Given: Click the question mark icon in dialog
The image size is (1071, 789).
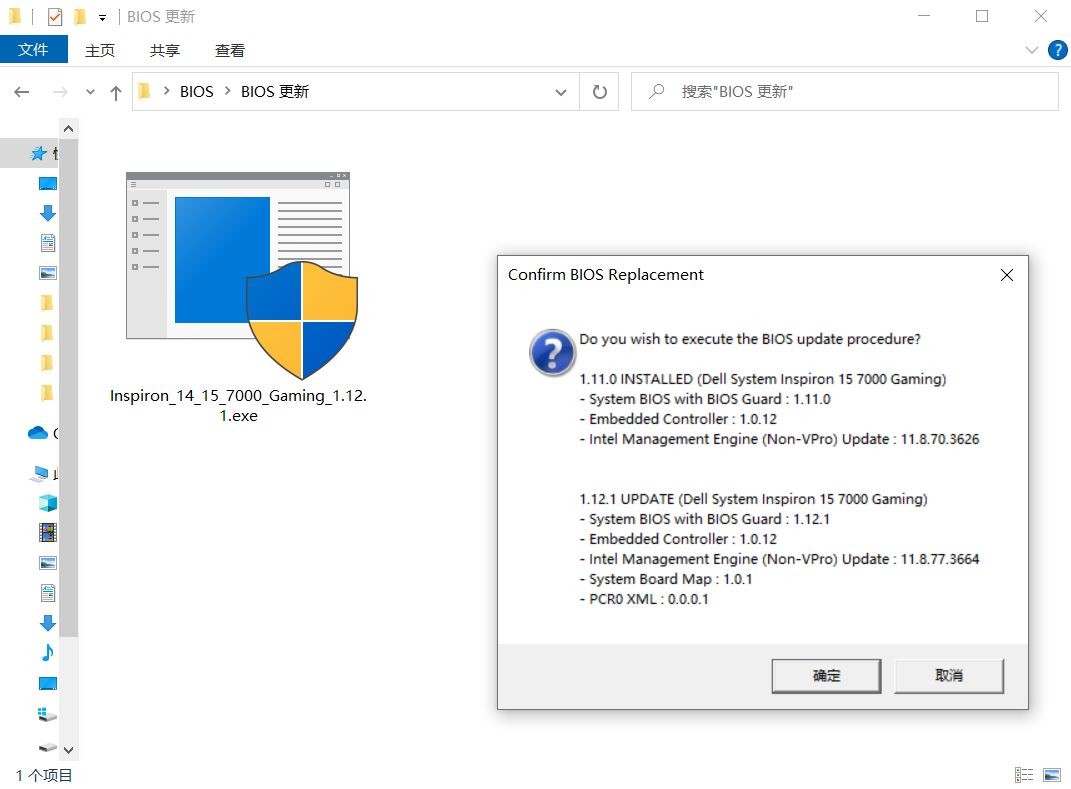Looking at the screenshot, I should pos(552,352).
